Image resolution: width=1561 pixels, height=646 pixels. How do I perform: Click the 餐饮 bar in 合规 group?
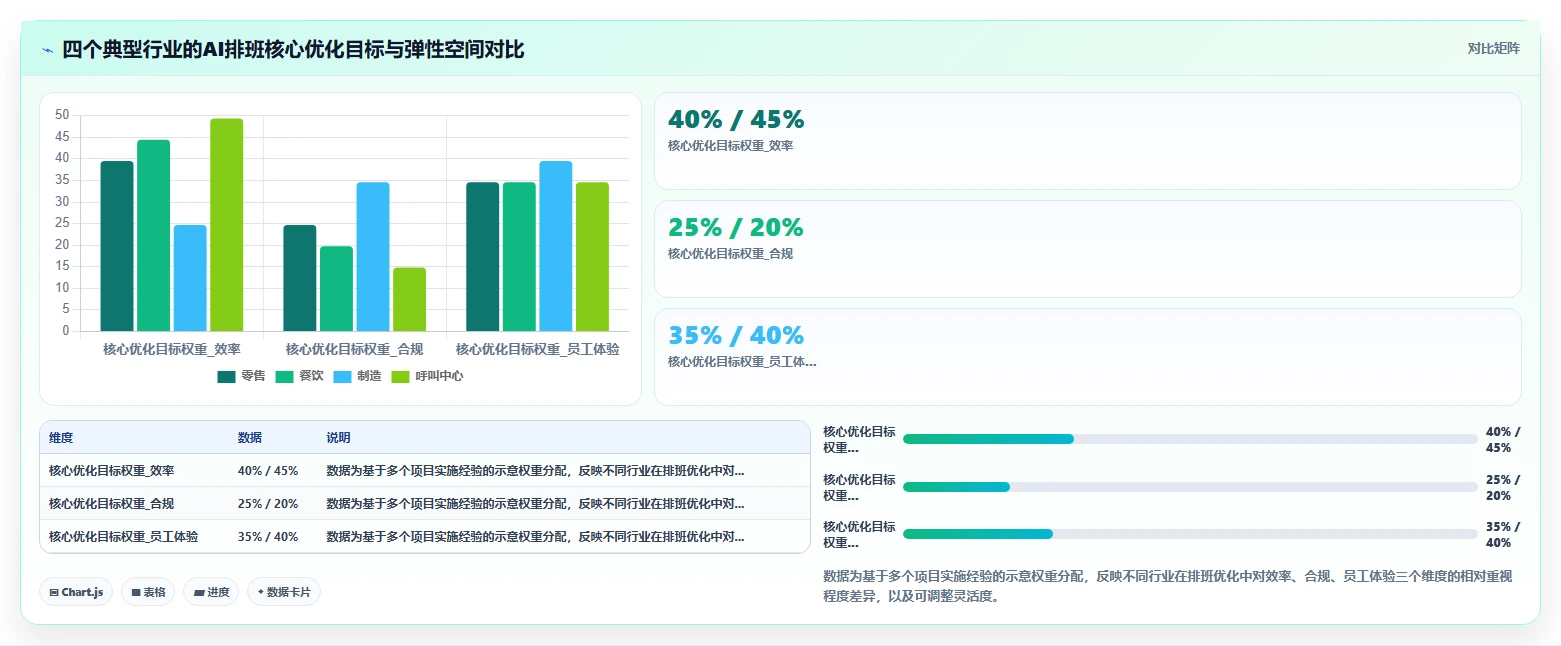click(336, 289)
